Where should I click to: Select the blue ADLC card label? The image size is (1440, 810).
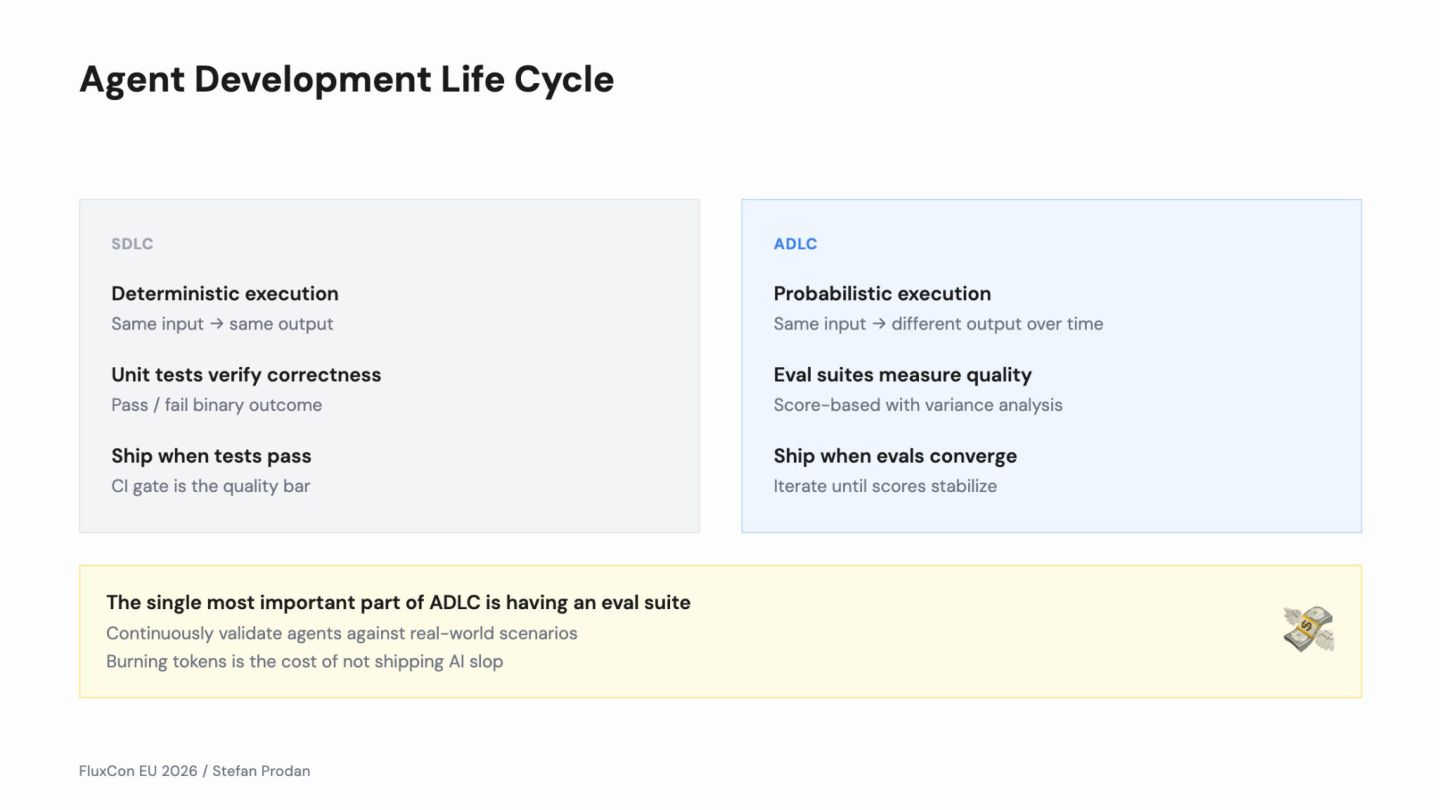click(x=795, y=244)
